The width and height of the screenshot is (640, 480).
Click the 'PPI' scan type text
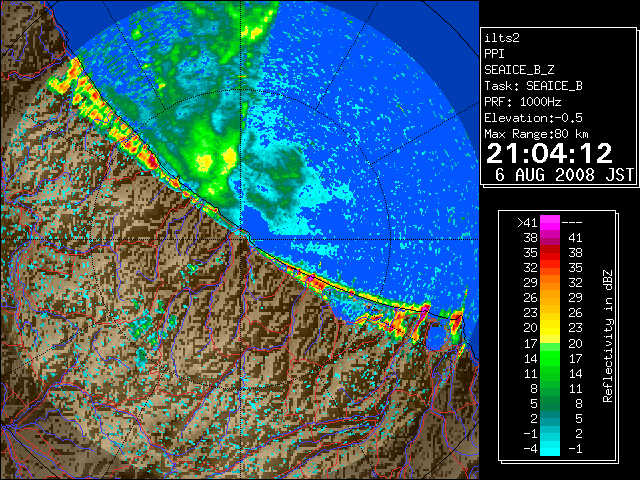(x=494, y=54)
